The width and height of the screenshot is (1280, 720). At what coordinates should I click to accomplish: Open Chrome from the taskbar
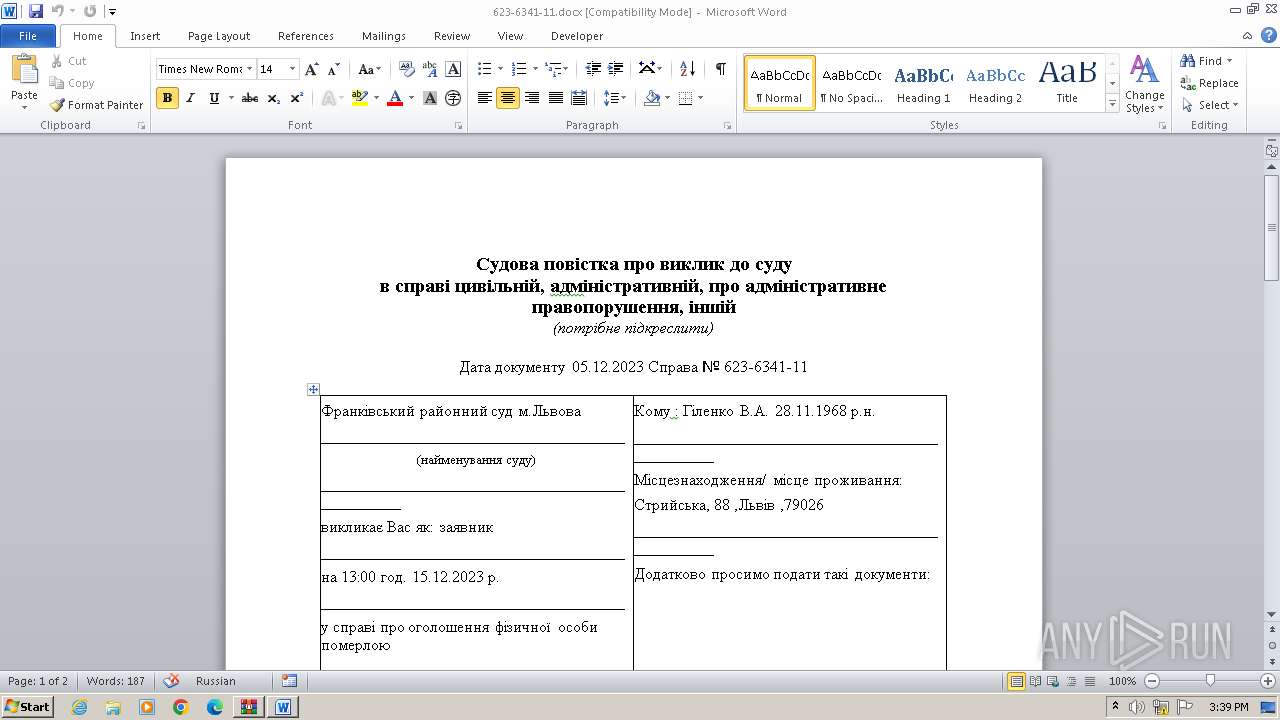point(181,707)
